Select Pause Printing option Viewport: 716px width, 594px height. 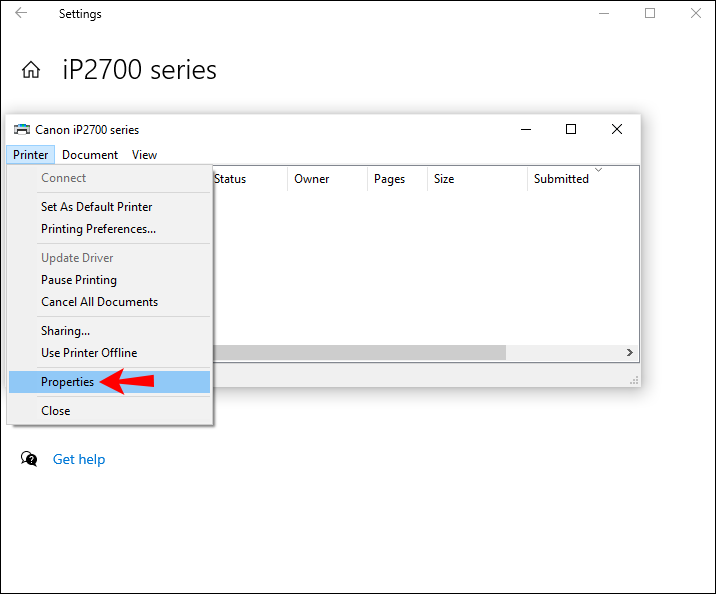110,280
